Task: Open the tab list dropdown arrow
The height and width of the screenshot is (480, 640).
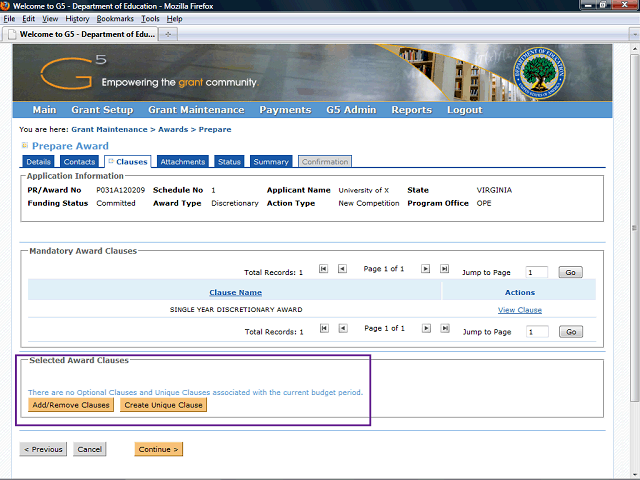Action: [x=634, y=34]
